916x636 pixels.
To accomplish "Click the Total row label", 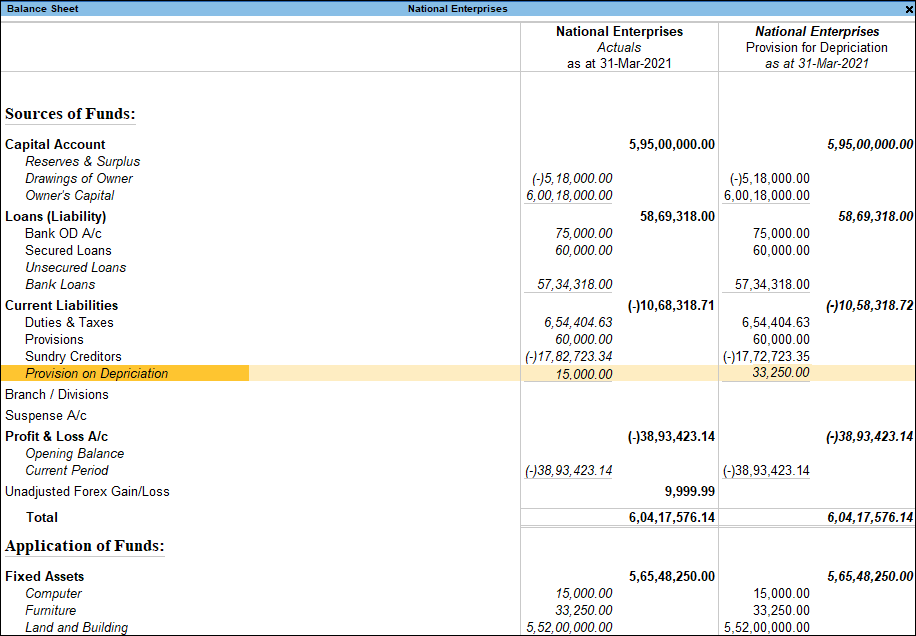I will tap(41, 517).
